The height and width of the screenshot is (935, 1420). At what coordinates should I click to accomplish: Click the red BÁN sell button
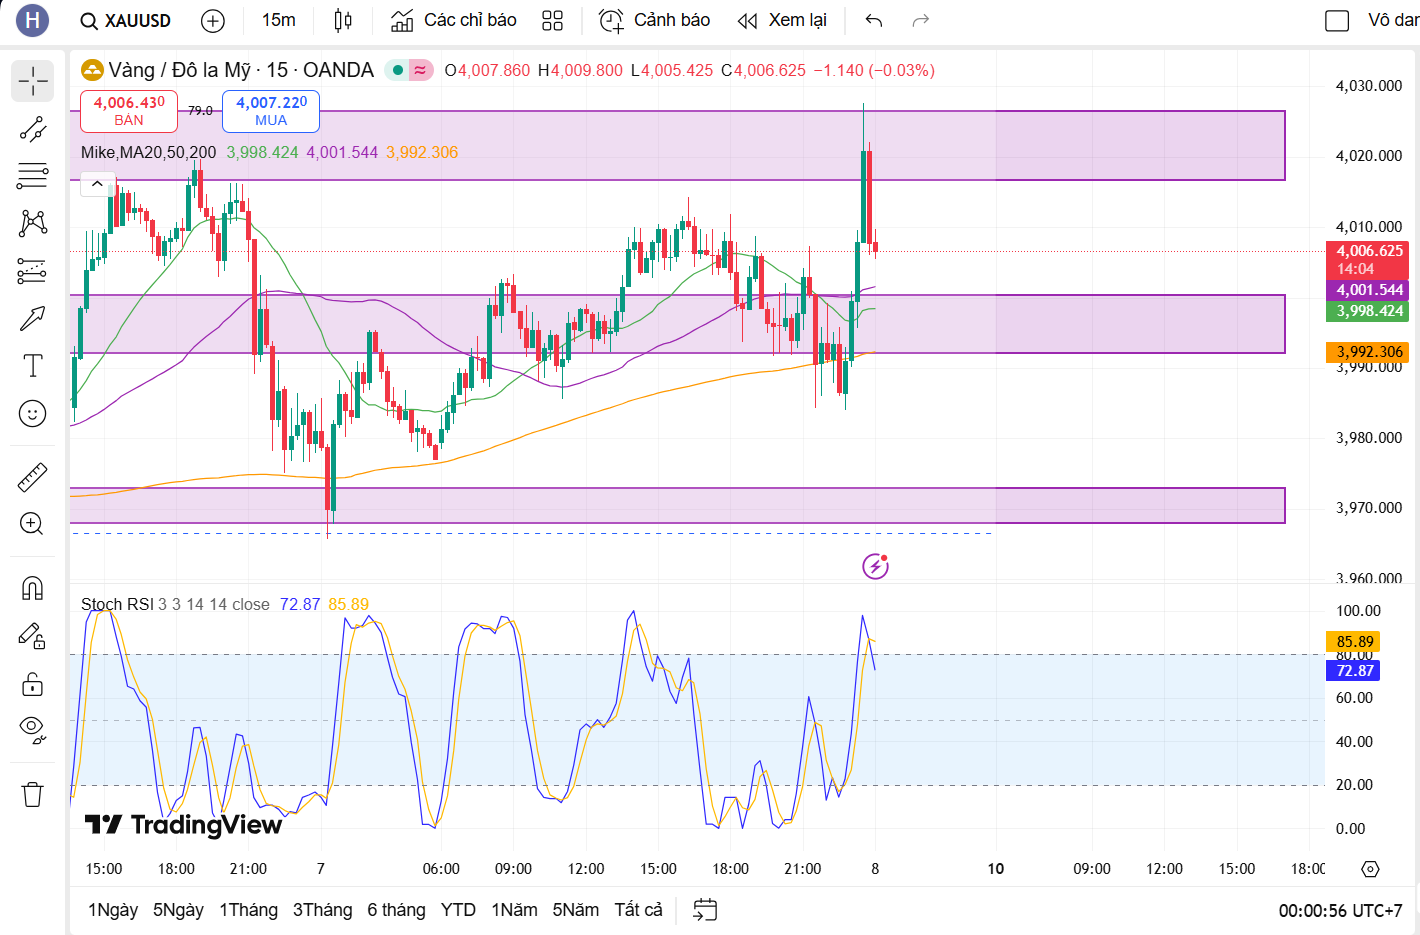pos(129,111)
